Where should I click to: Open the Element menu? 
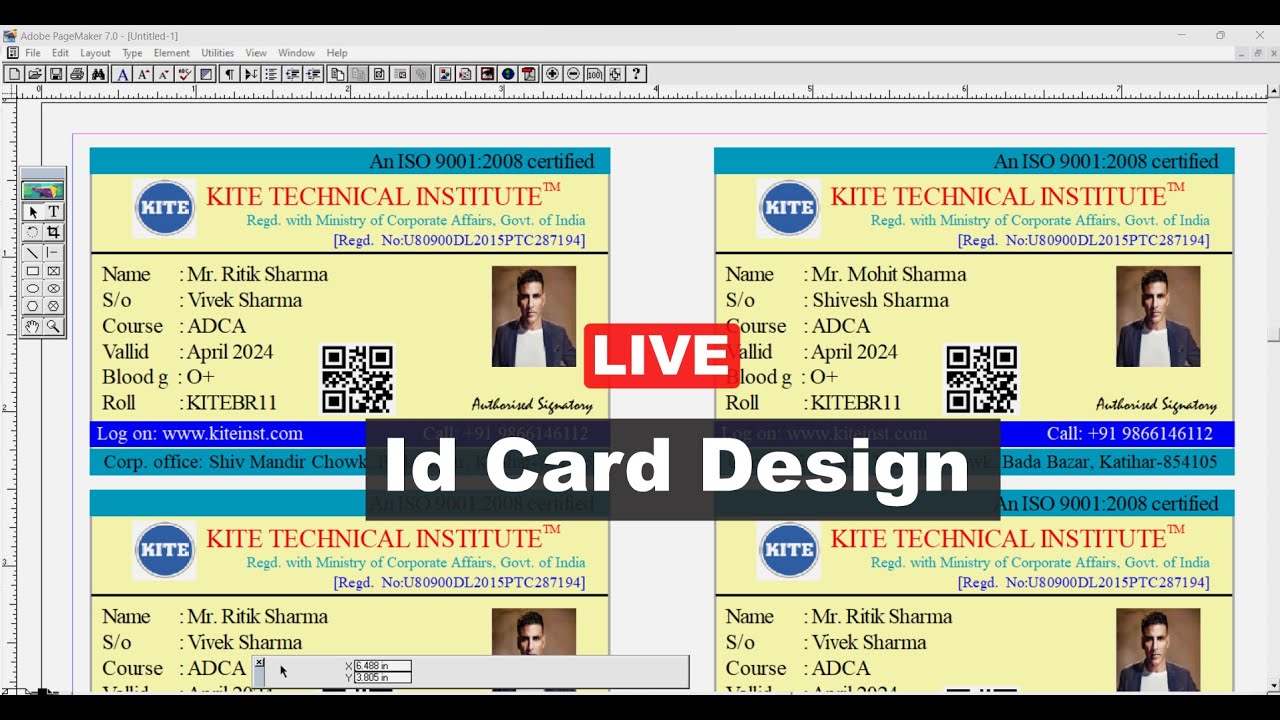(x=171, y=53)
